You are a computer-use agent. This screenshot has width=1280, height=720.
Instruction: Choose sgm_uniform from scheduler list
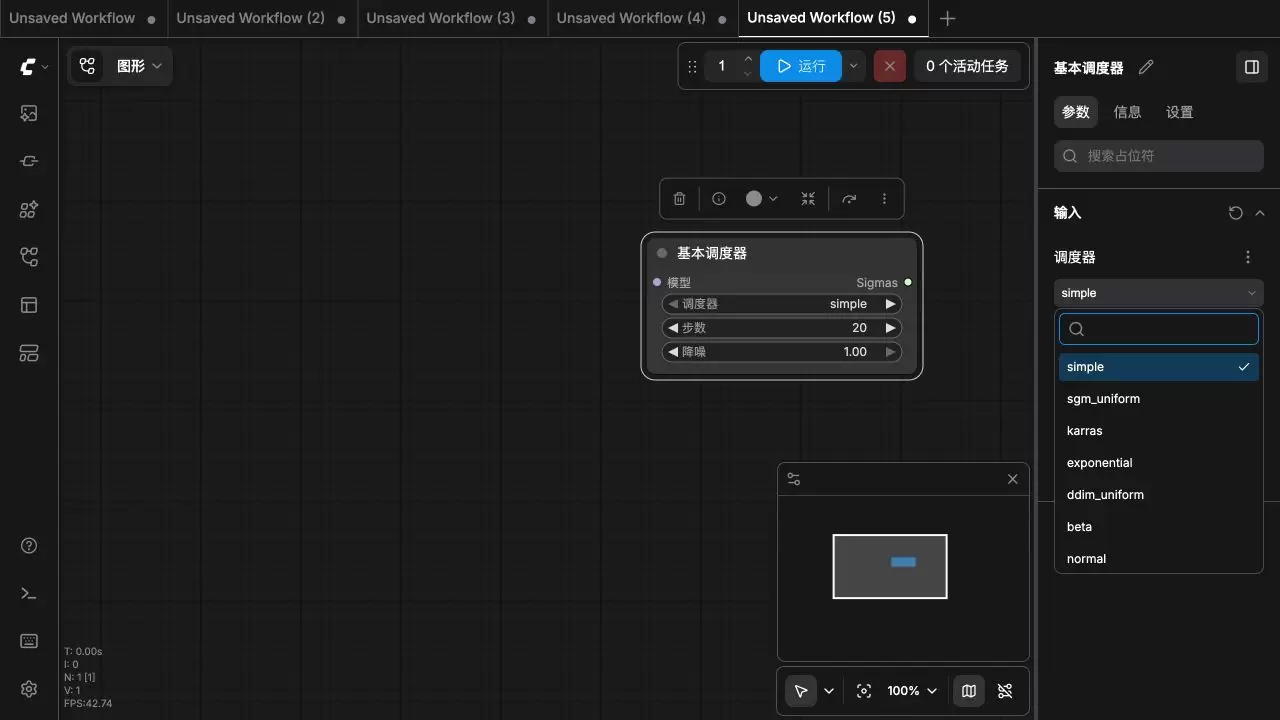coord(1159,399)
